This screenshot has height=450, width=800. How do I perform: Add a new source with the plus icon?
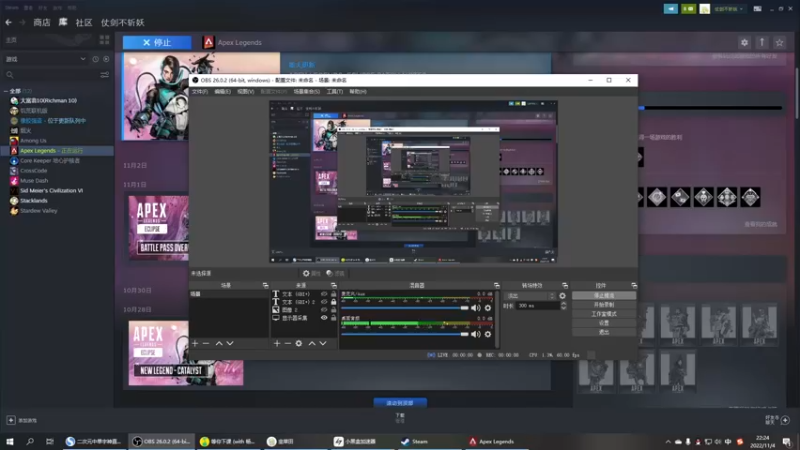(x=277, y=343)
